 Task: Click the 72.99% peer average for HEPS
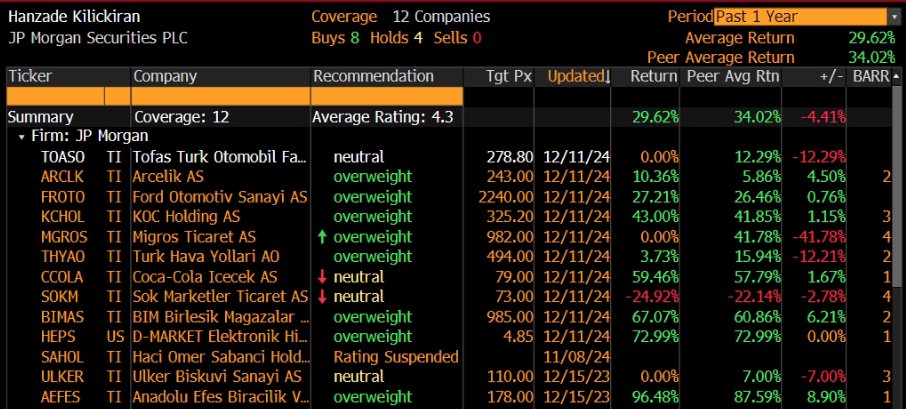[x=758, y=336]
